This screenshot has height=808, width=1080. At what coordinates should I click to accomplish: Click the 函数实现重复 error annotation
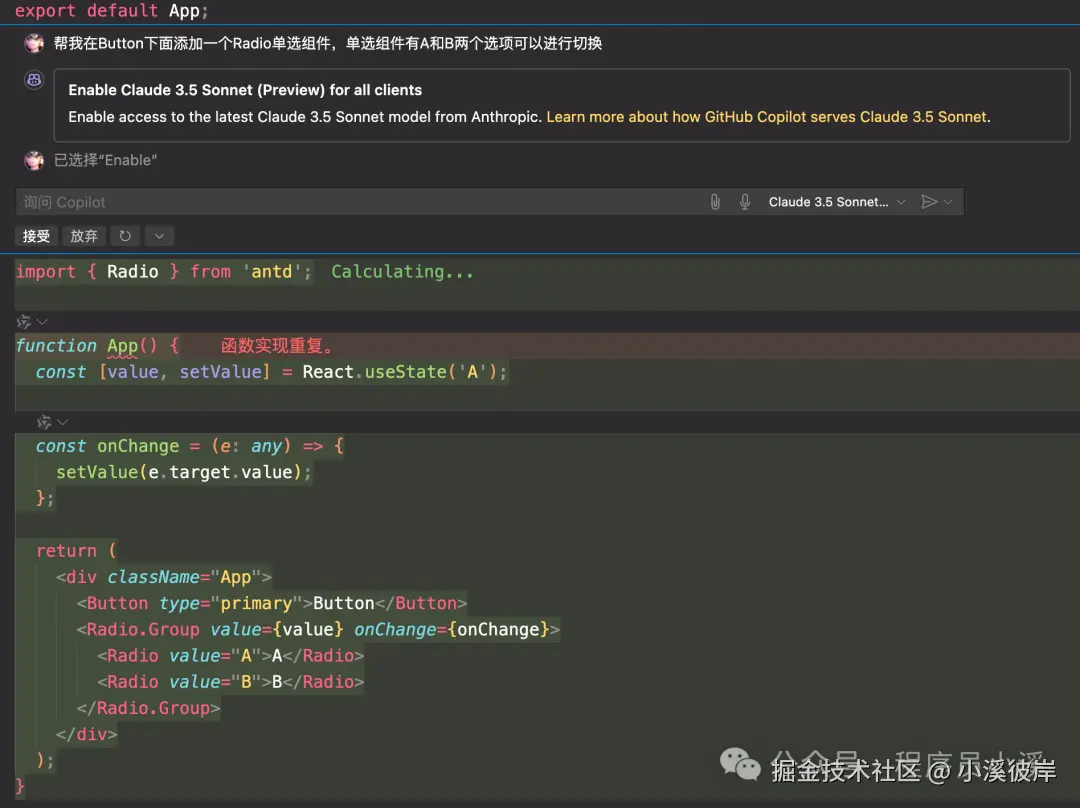pos(281,345)
